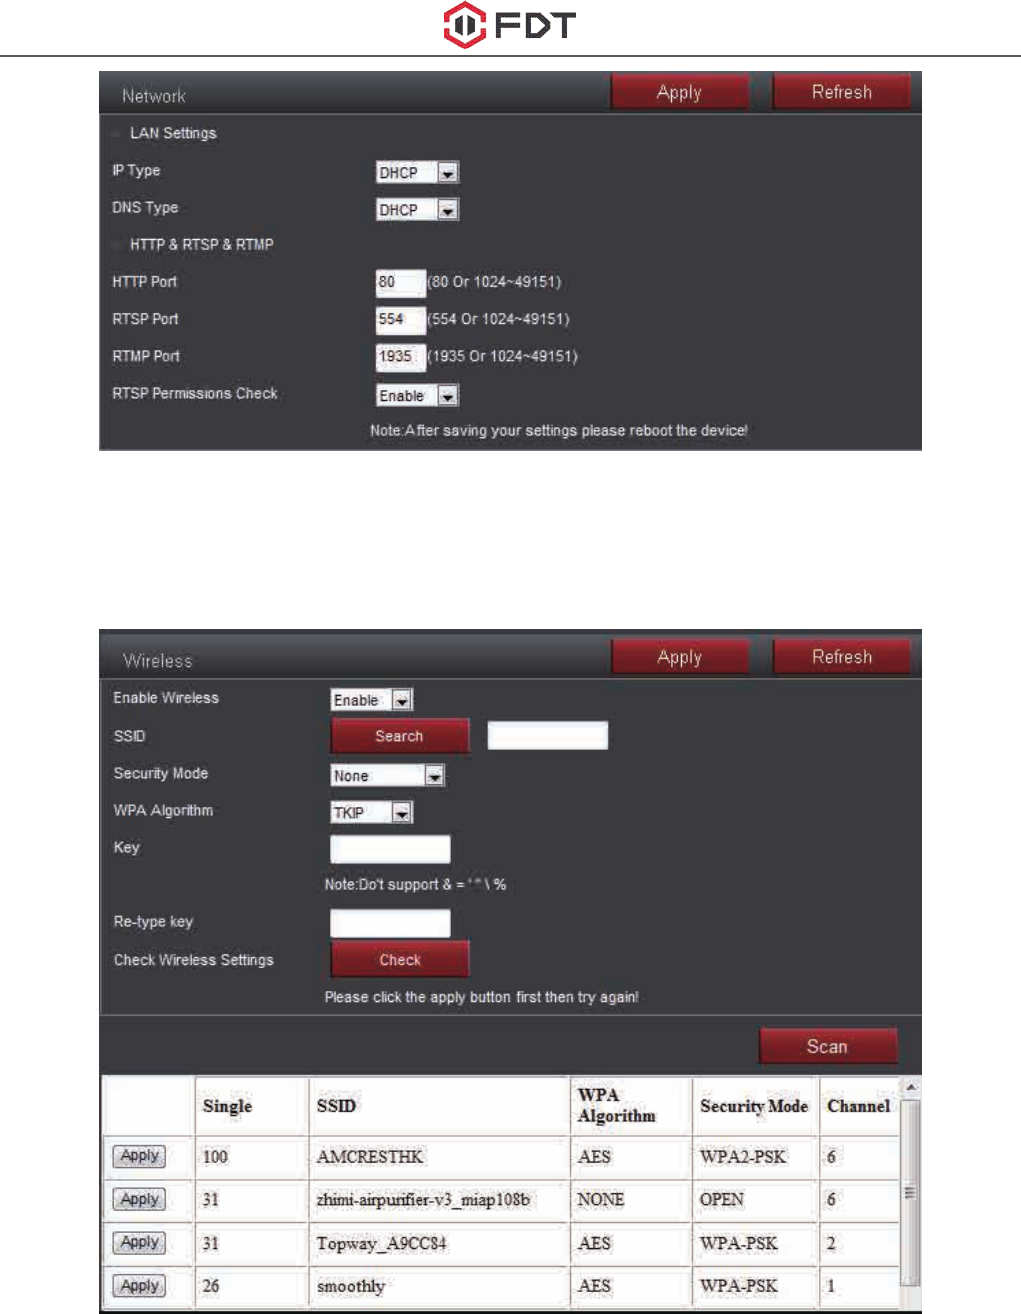
Task: Click Apply in the Network panel
Action: click(680, 92)
